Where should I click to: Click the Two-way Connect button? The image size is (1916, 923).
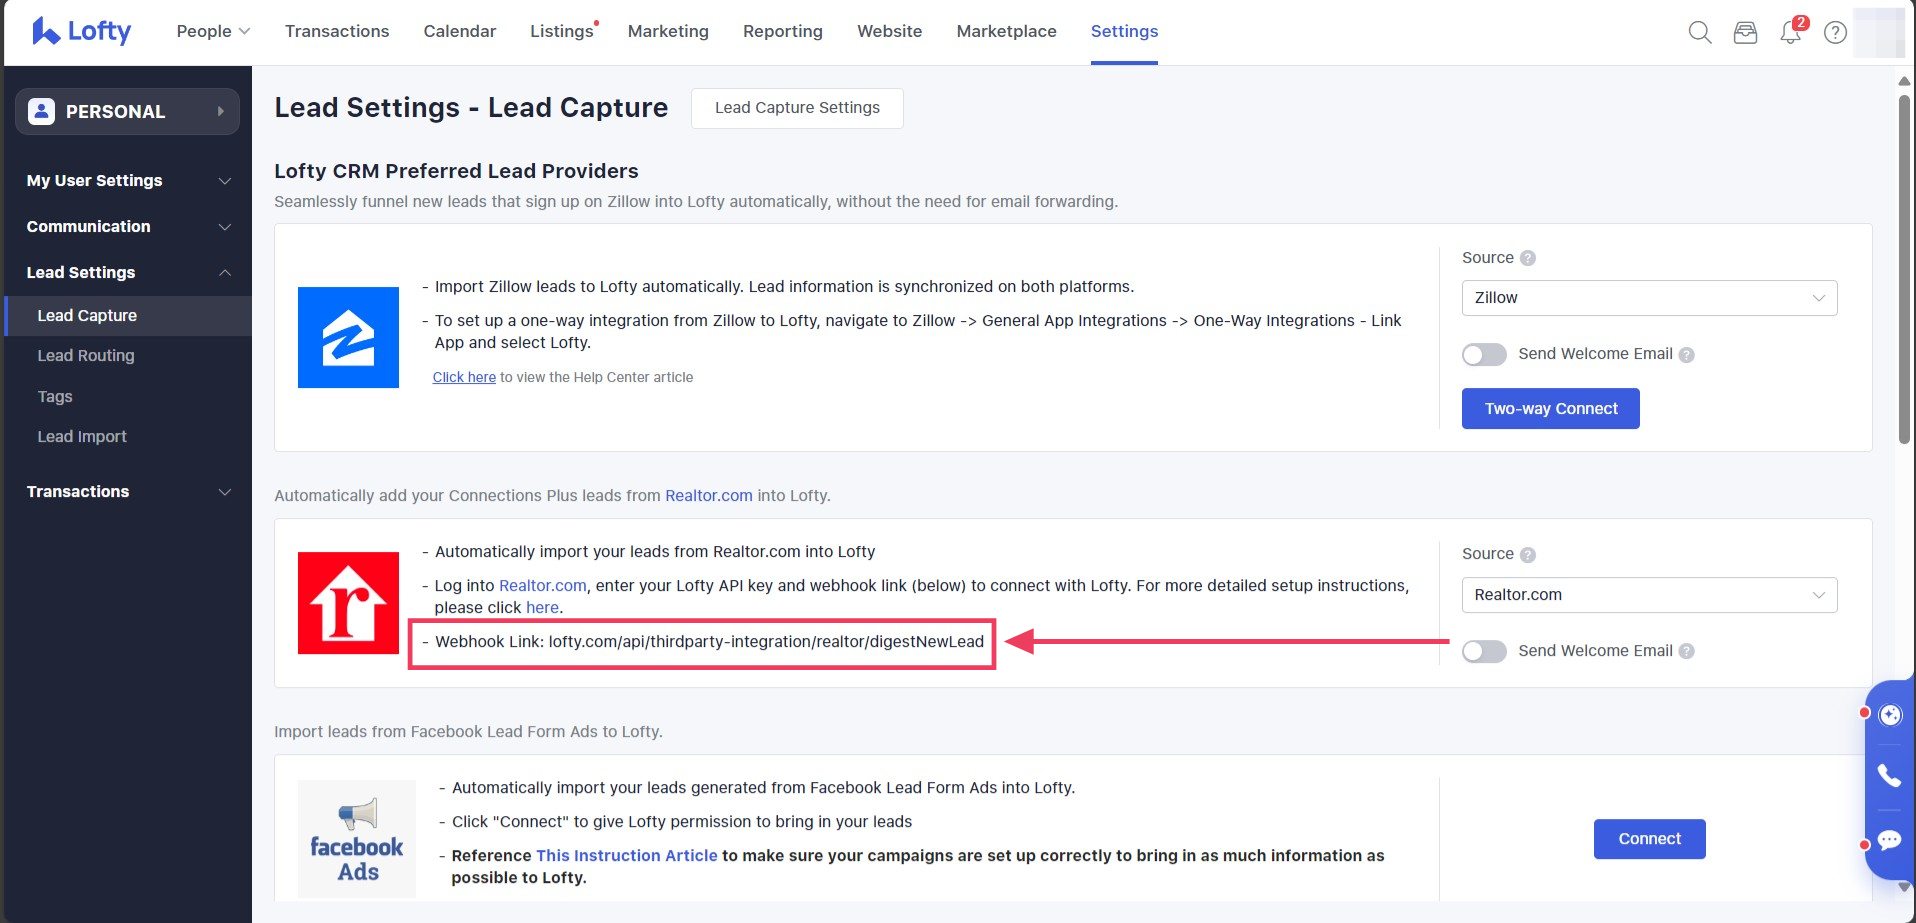click(x=1550, y=408)
